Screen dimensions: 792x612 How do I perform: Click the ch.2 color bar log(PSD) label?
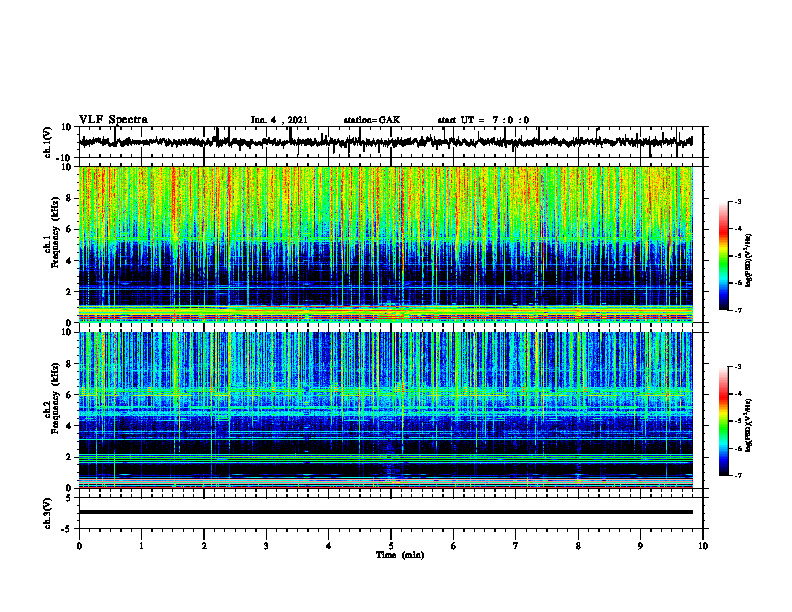(748, 425)
